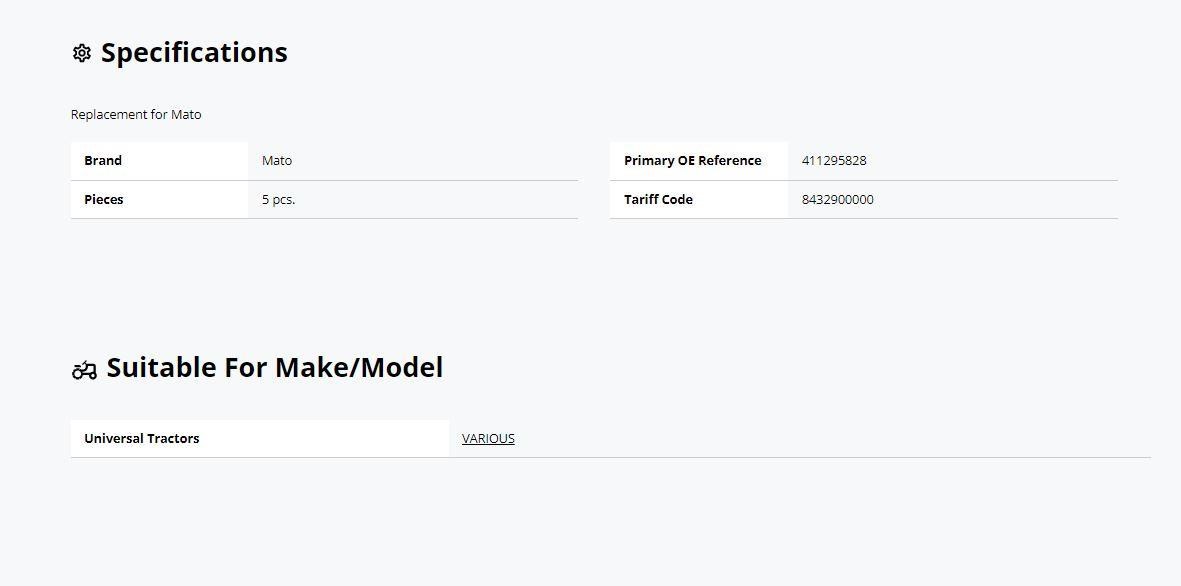Open the VARIOUS models link

488,438
